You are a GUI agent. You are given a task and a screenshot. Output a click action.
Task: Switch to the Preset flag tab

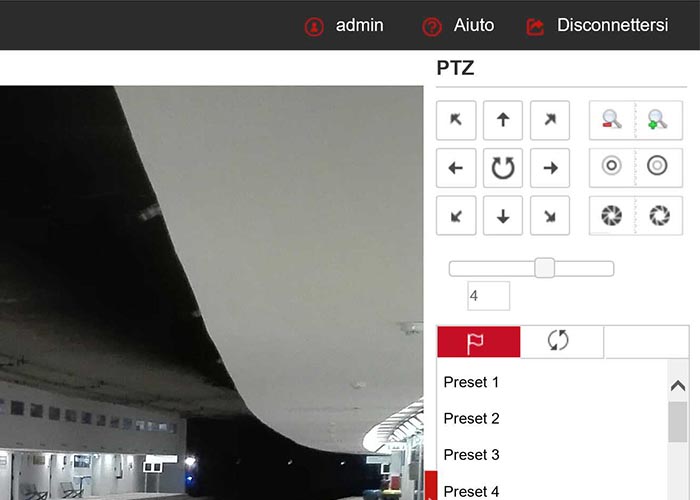478,342
